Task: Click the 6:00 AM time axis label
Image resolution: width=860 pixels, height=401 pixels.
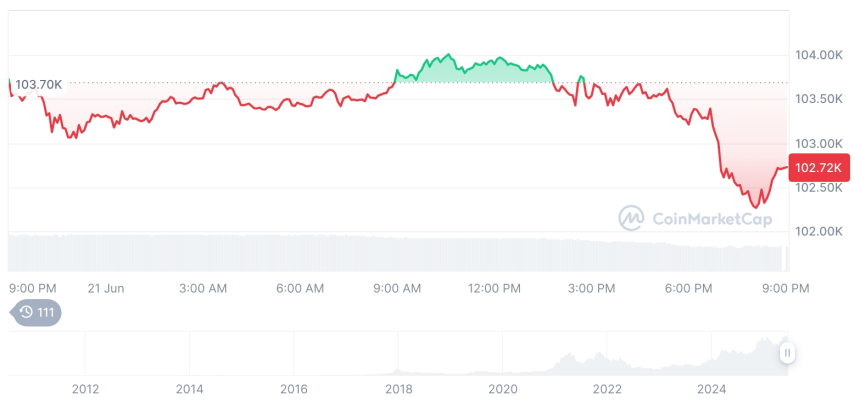Action: pyautogui.click(x=300, y=288)
